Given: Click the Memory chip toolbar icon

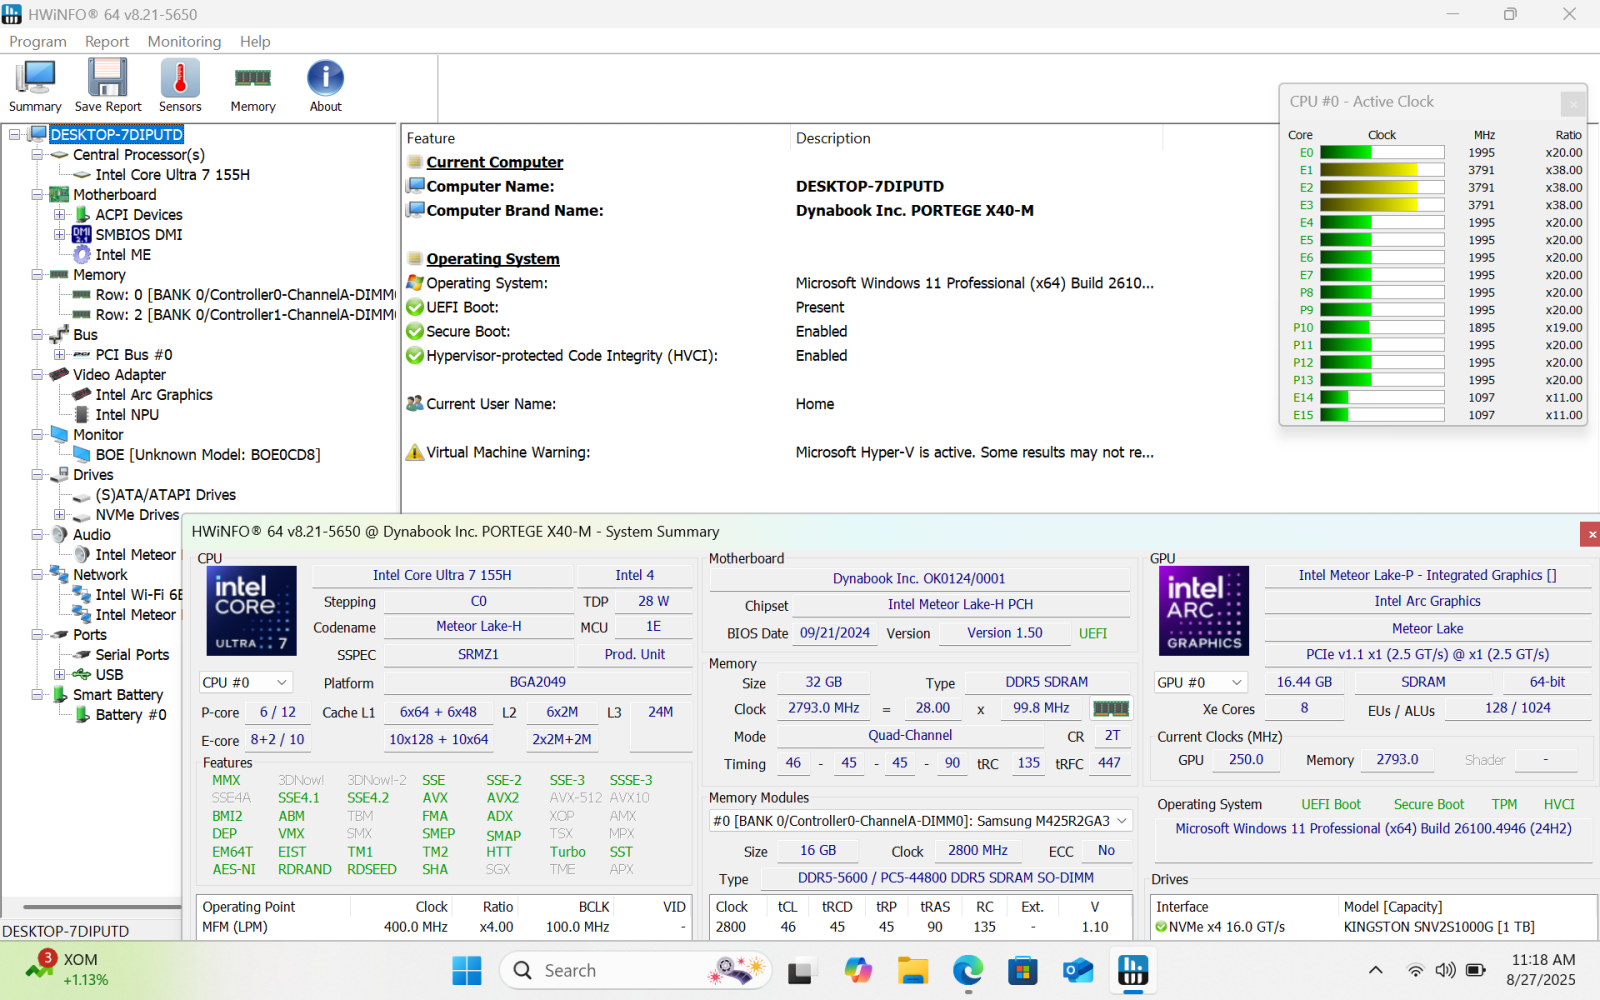Looking at the screenshot, I should point(253,78).
